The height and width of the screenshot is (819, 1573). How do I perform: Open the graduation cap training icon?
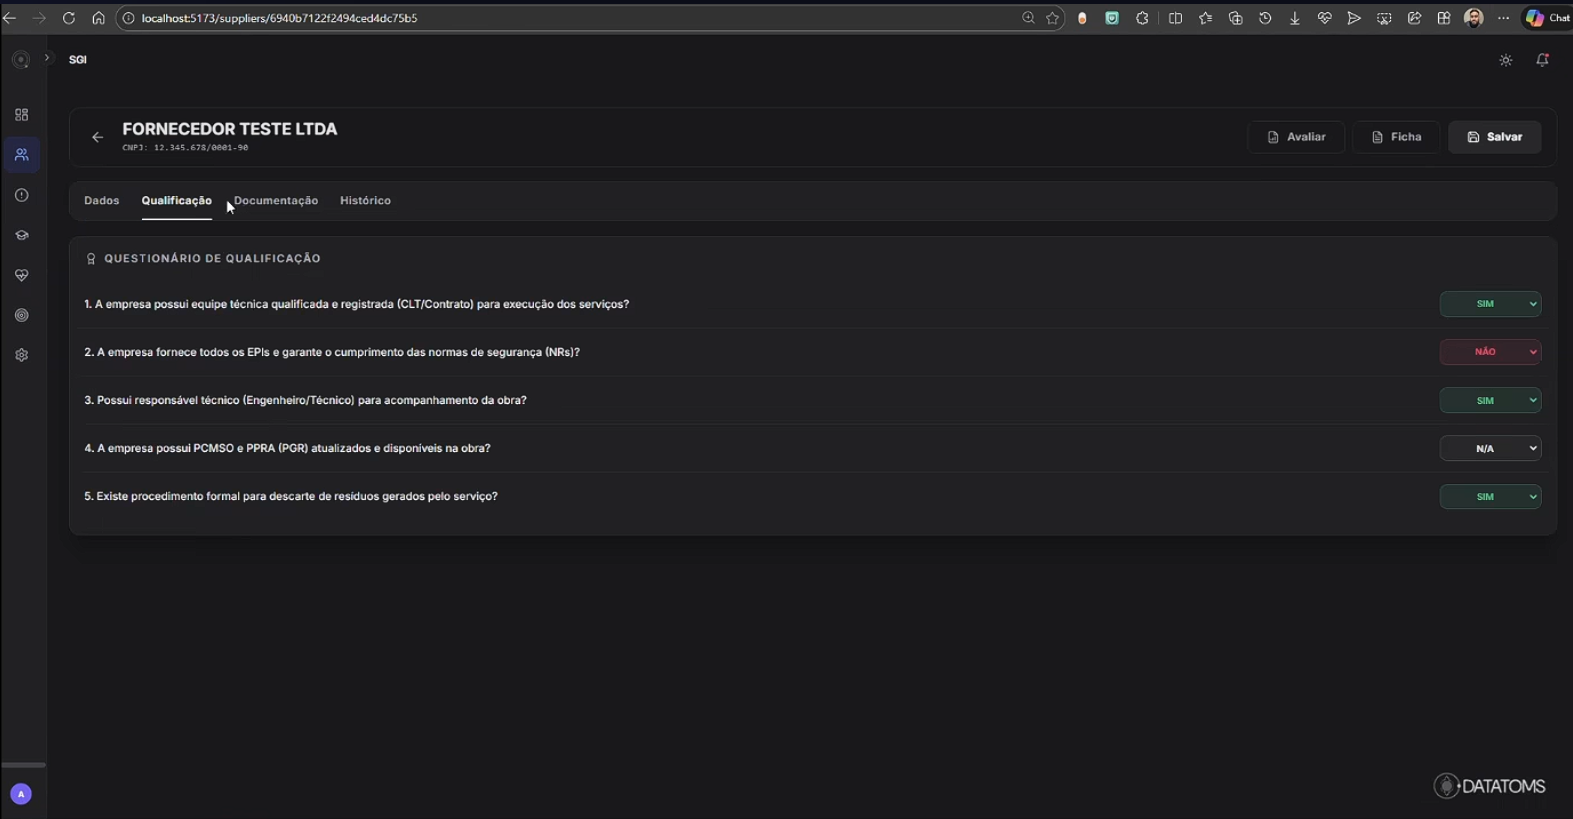pyautogui.click(x=21, y=235)
